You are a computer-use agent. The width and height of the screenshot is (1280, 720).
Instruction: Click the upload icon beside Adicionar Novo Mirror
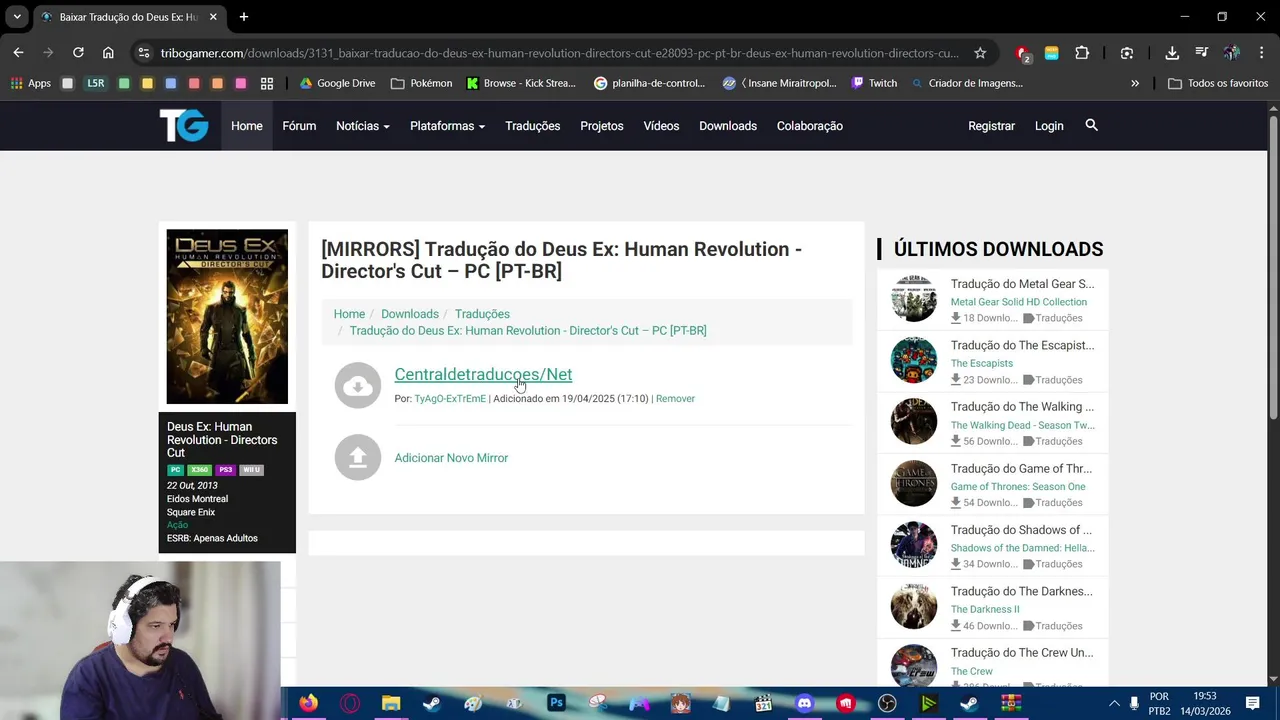[x=358, y=458]
